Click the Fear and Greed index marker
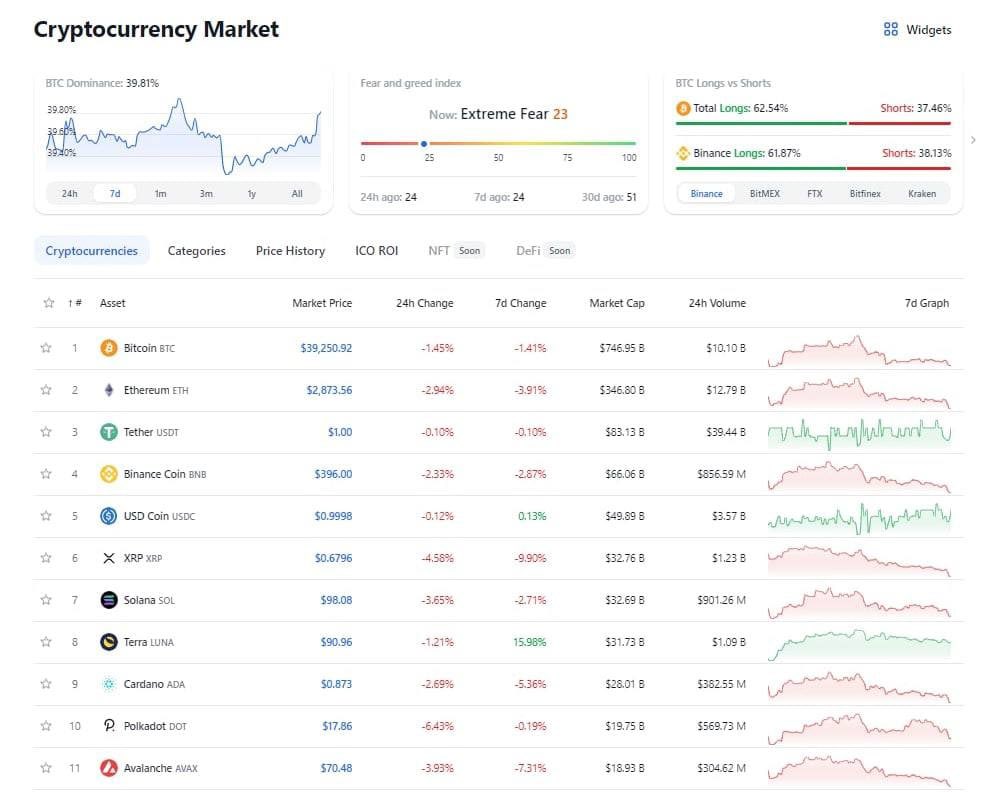This screenshot has width=996, height=792. 424,144
